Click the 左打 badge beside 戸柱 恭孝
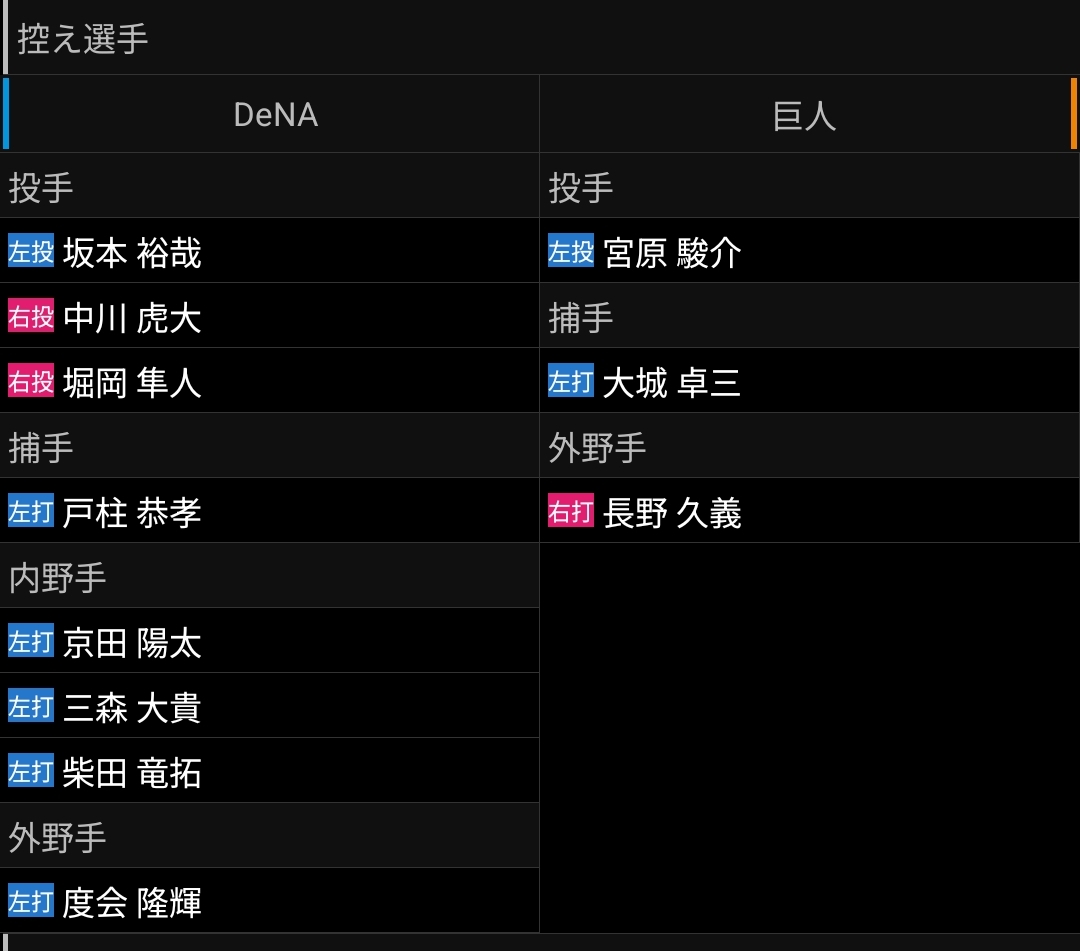This screenshot has width=1080, height=951. click(x=31, y=511)
